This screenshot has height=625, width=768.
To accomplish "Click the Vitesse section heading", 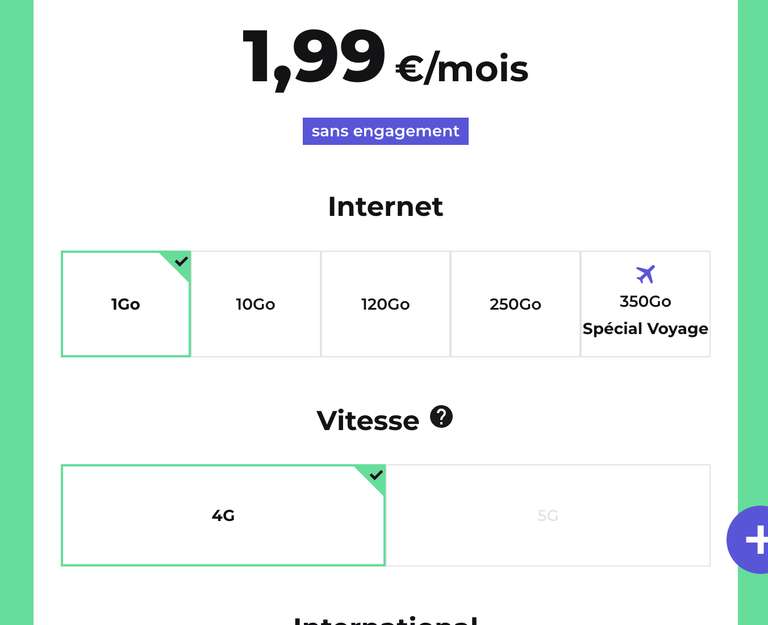I will [x=367, y=420].
